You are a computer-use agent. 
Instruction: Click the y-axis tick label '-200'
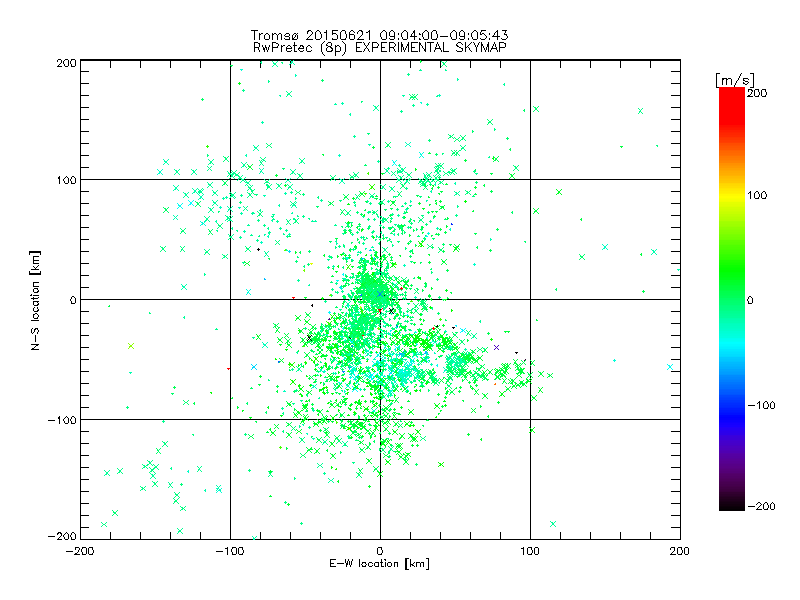click(x=62, y=536)
